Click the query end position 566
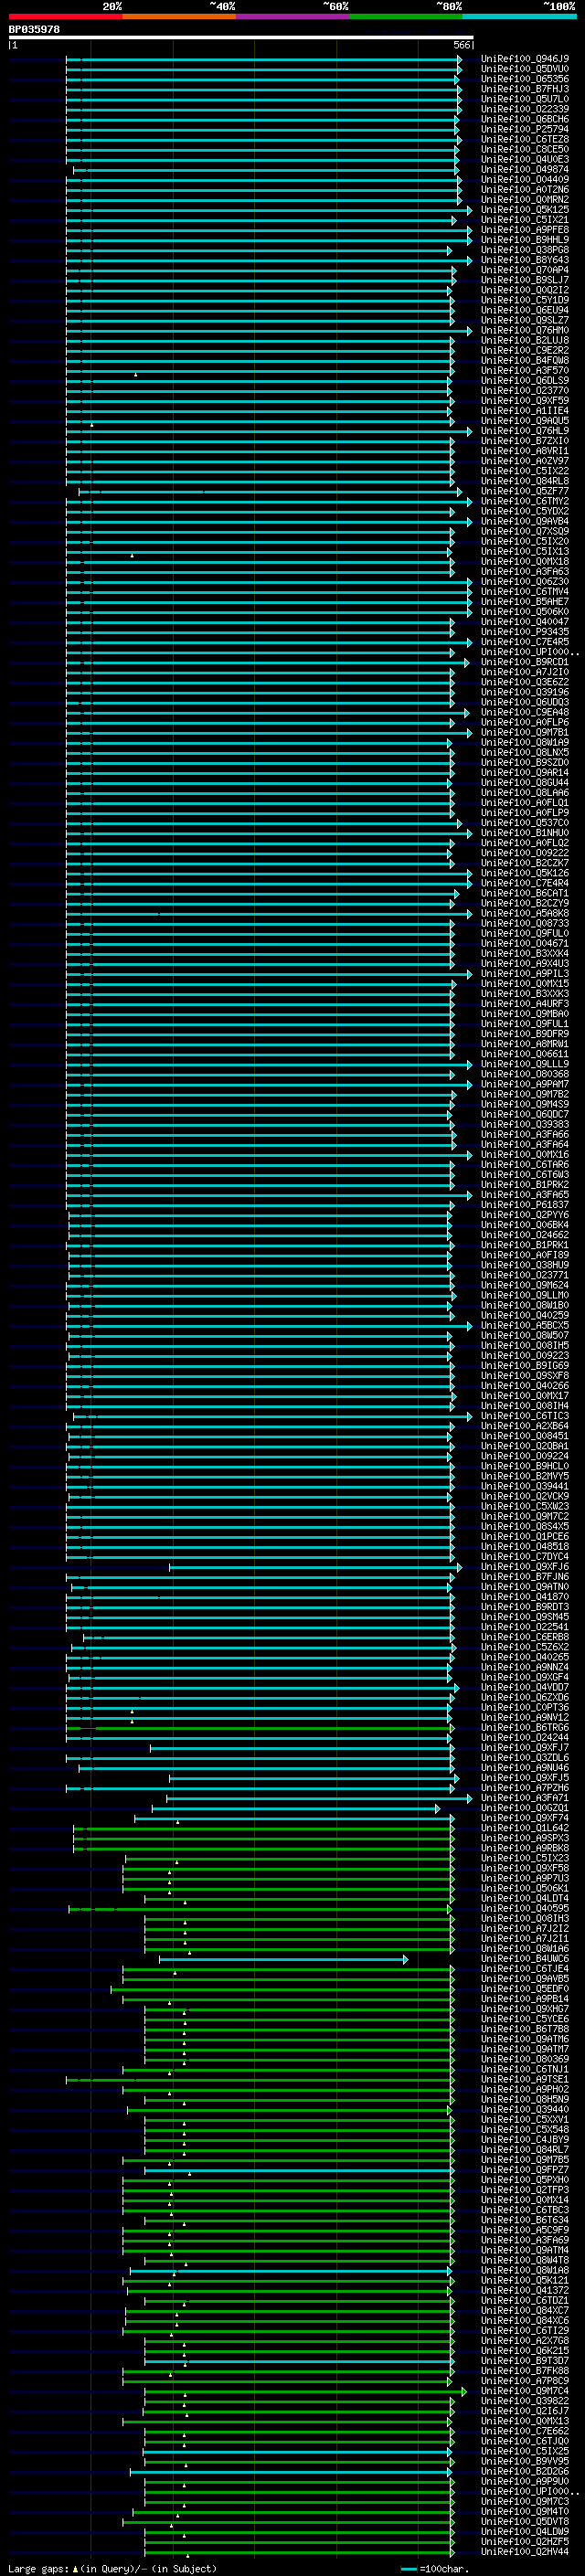Image resolution: width=585 pixels, height=2576 pixels. pos(462,45)
